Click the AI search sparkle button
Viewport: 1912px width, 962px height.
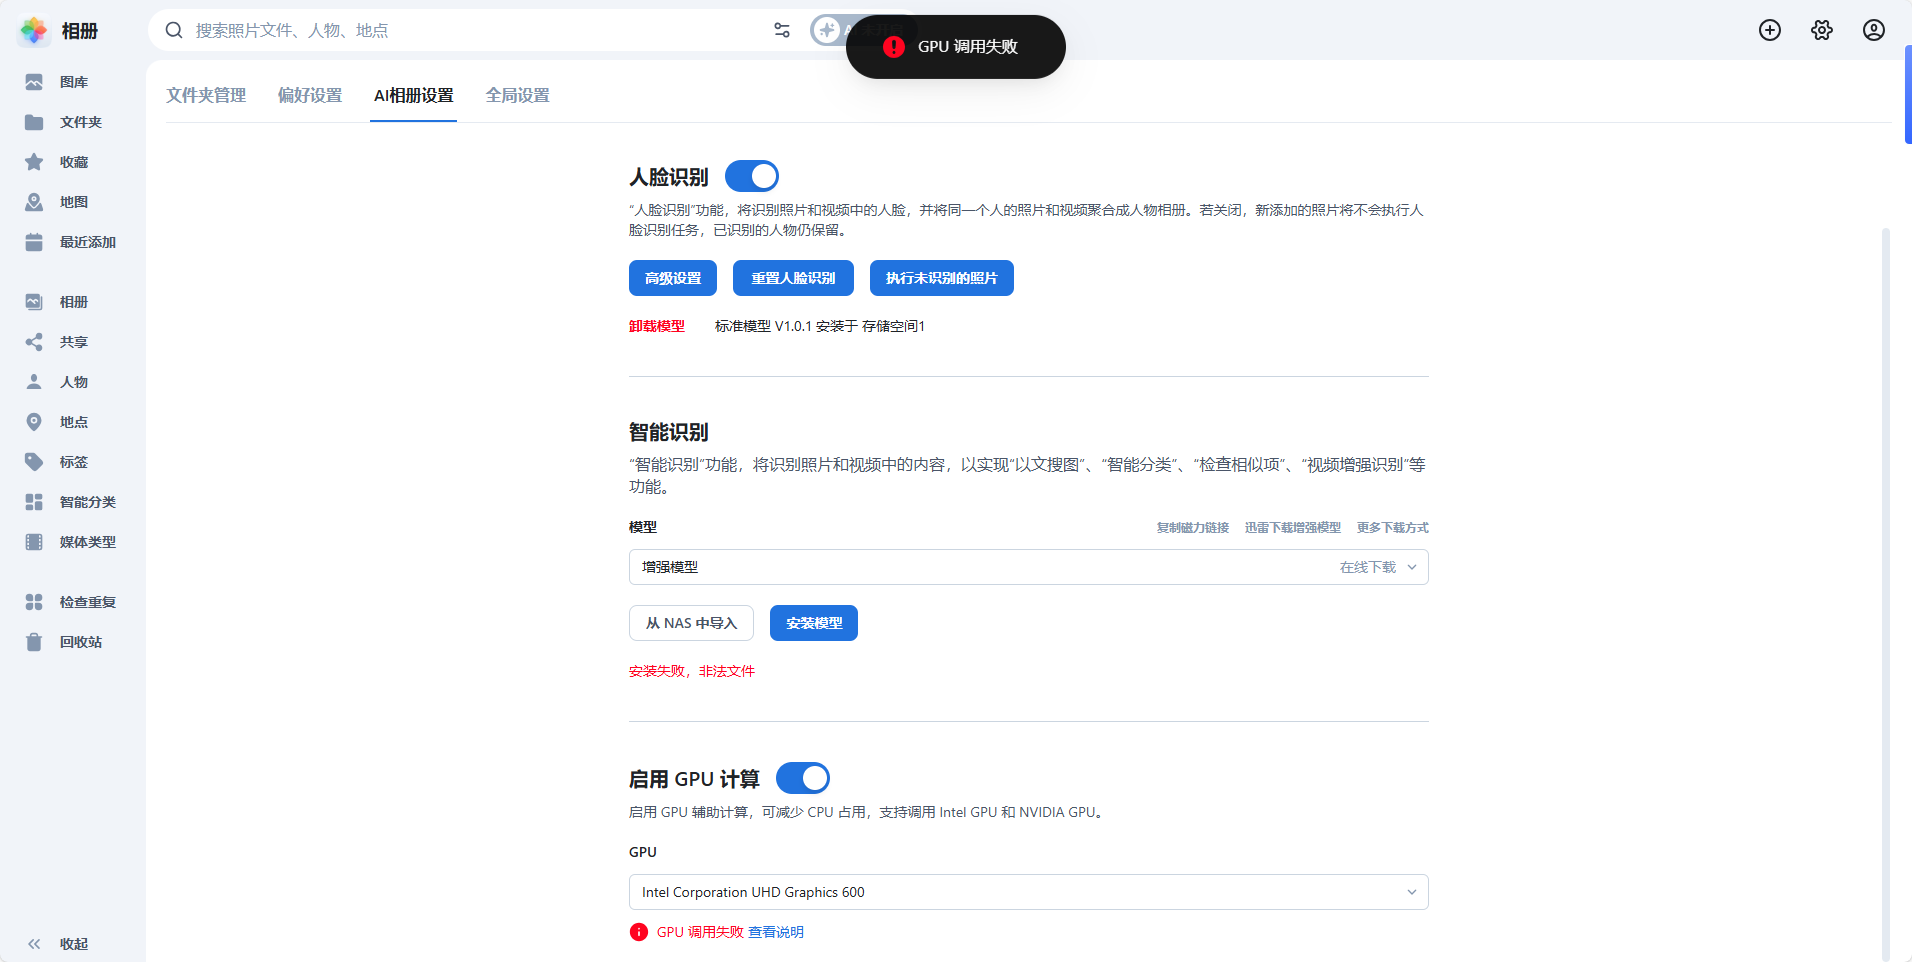(828, 30)
